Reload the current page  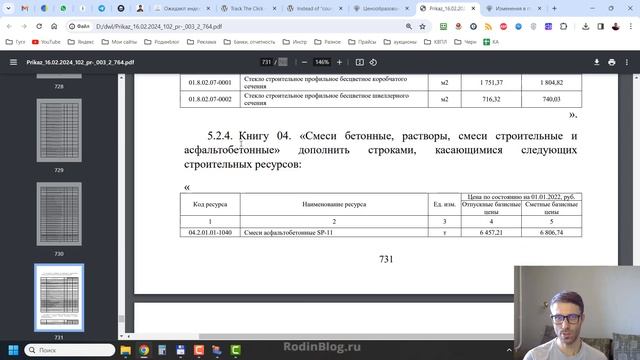pyautogui.click(x=39, y=26)
